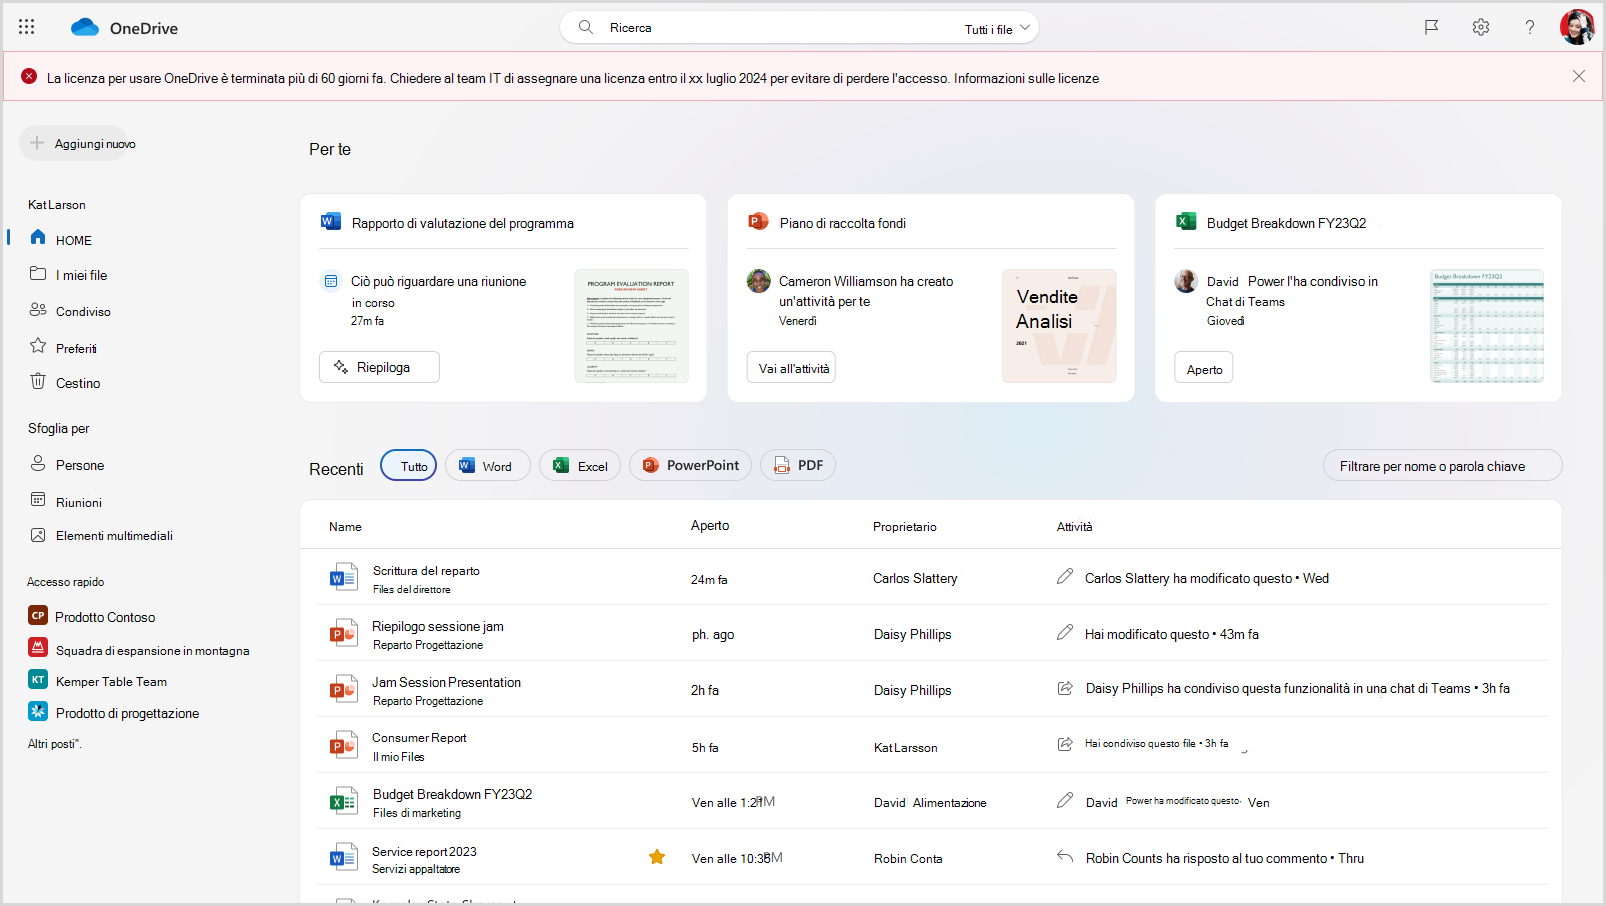Sort by Proprietario column header
The width and height of the screenshot is (1606, 906).
point(904,527)
